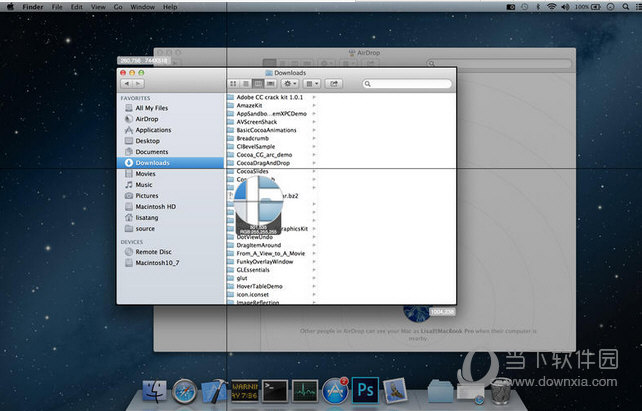Select All My Files in sidebar

151,108
